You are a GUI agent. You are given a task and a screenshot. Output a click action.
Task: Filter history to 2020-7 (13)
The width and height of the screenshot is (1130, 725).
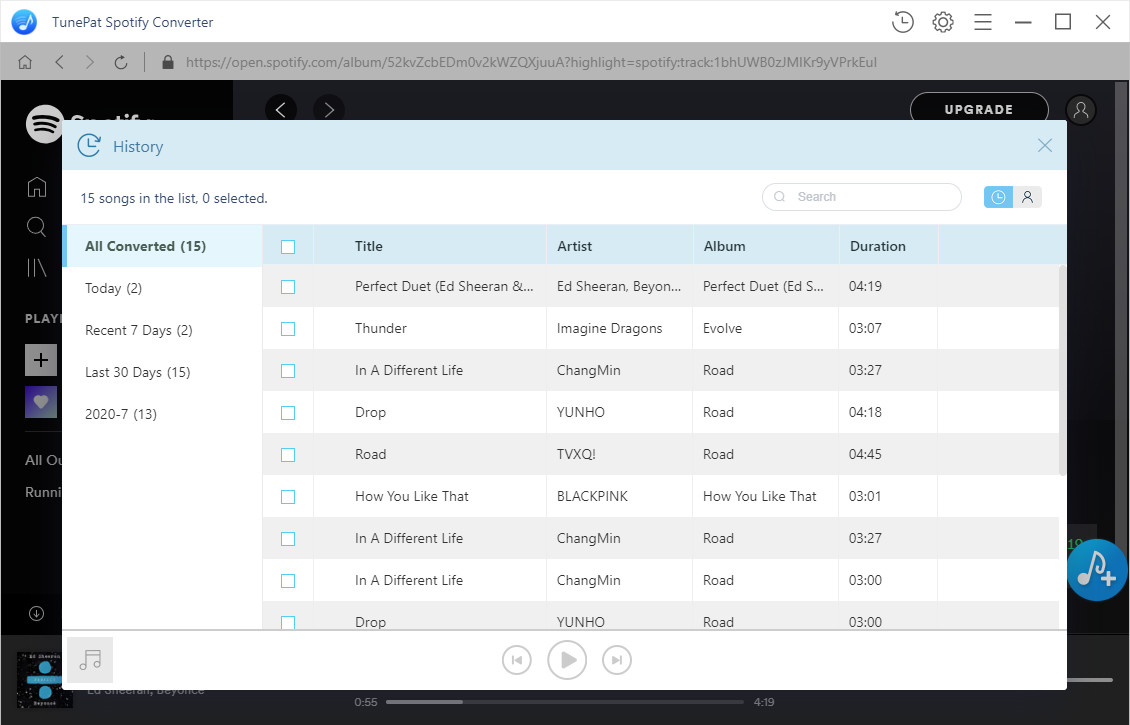click(x=162, y=414)
